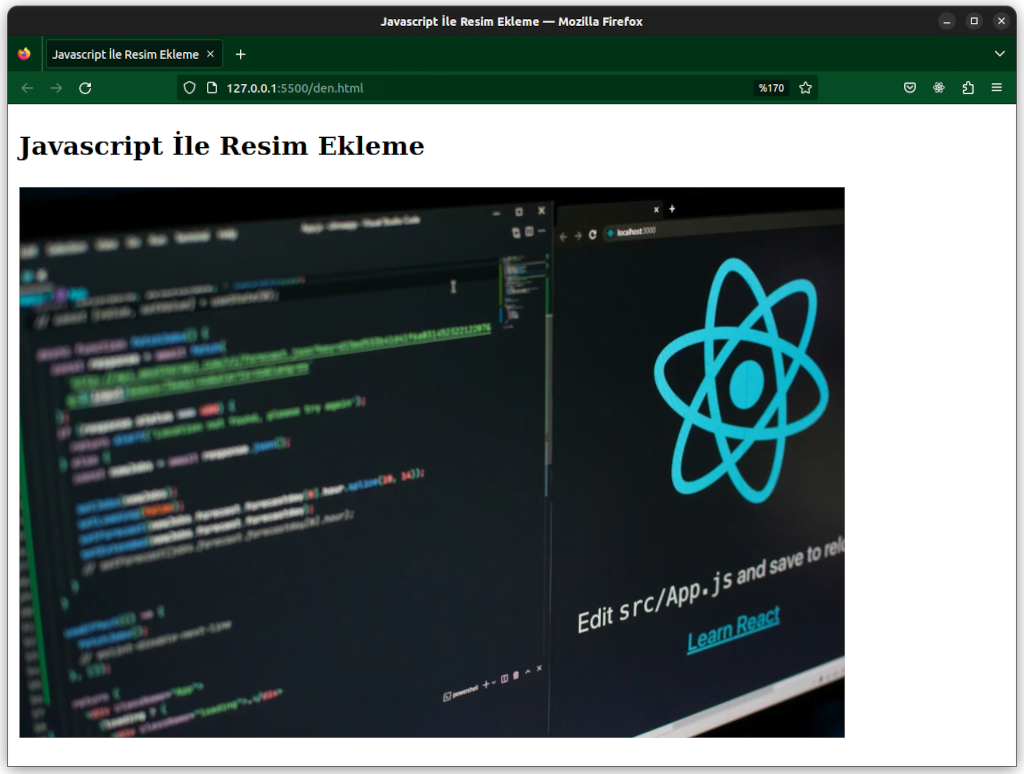1024x774 pixels.
Task: Bookmark this page with star icon
Action: (805, 88)
